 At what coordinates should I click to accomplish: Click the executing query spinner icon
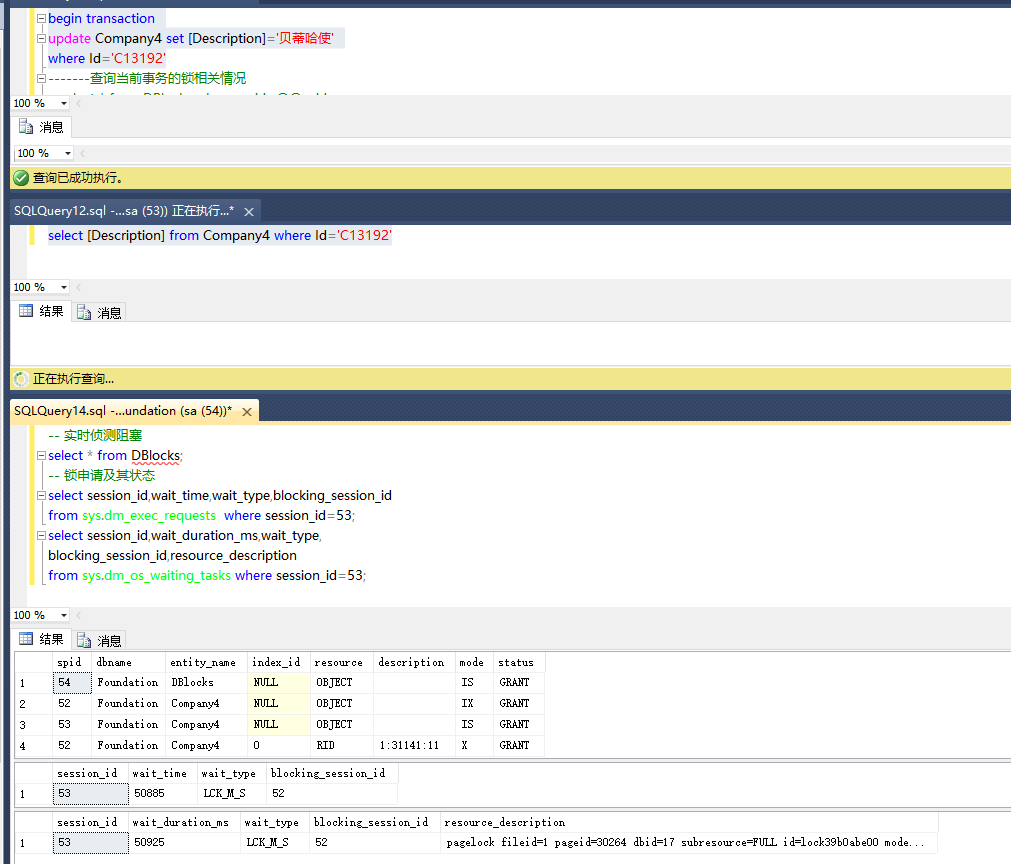coord(21,379)
